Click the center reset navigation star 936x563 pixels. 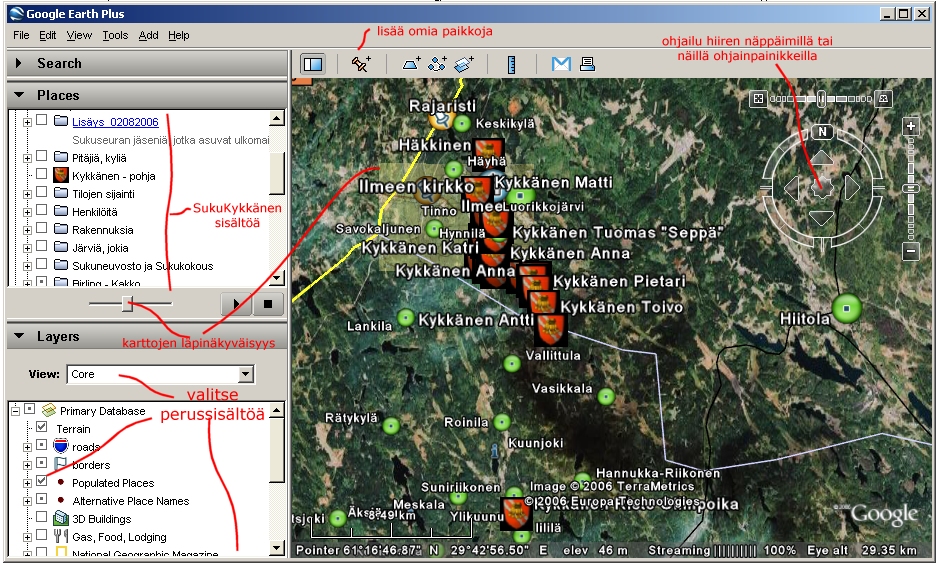(x=822, y=187)
